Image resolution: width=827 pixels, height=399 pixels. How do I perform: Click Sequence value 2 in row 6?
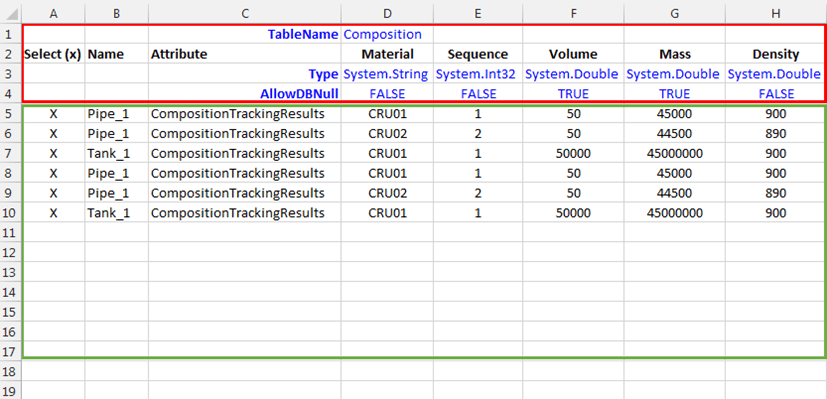tap(478, 134)
